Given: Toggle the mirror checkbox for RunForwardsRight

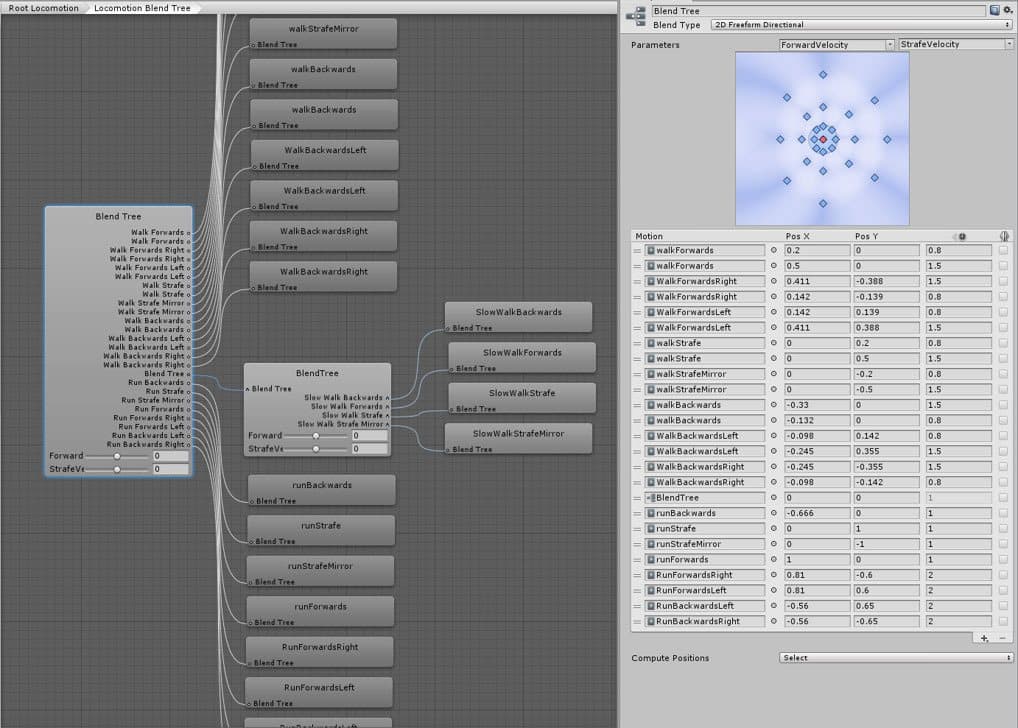Looking at the screenshot, I should [1004, 575].
